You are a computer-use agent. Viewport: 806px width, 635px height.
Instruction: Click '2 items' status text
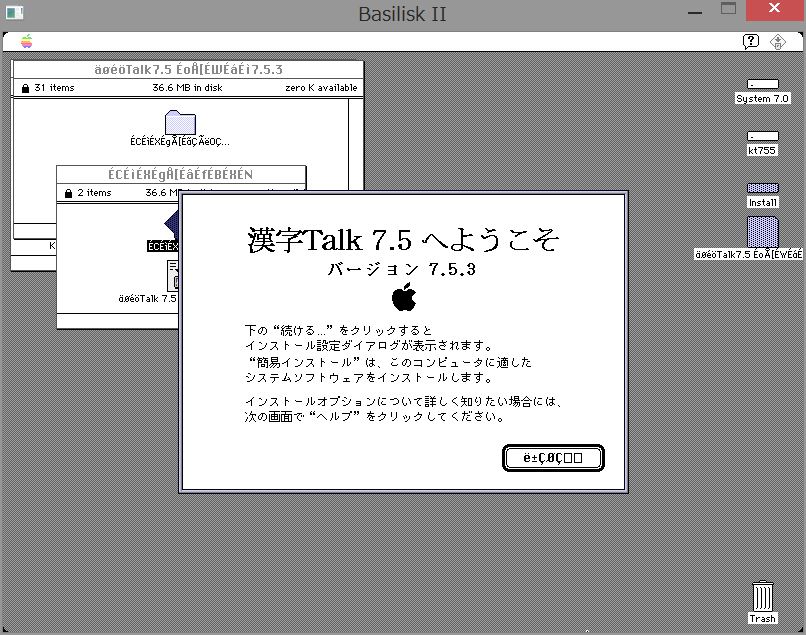point(95,192)
